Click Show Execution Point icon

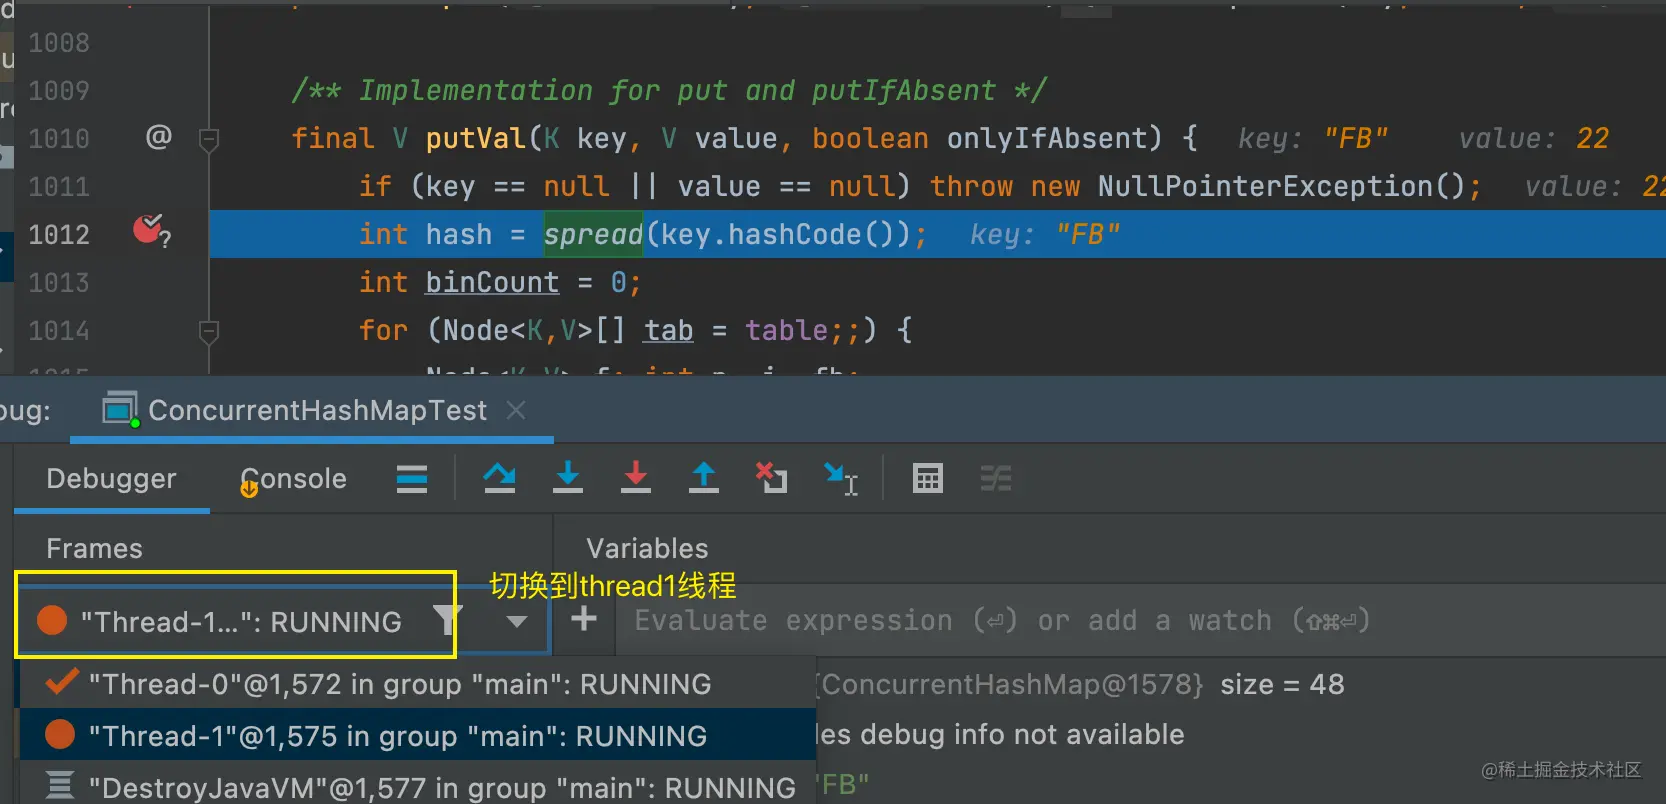pos(412,479)
